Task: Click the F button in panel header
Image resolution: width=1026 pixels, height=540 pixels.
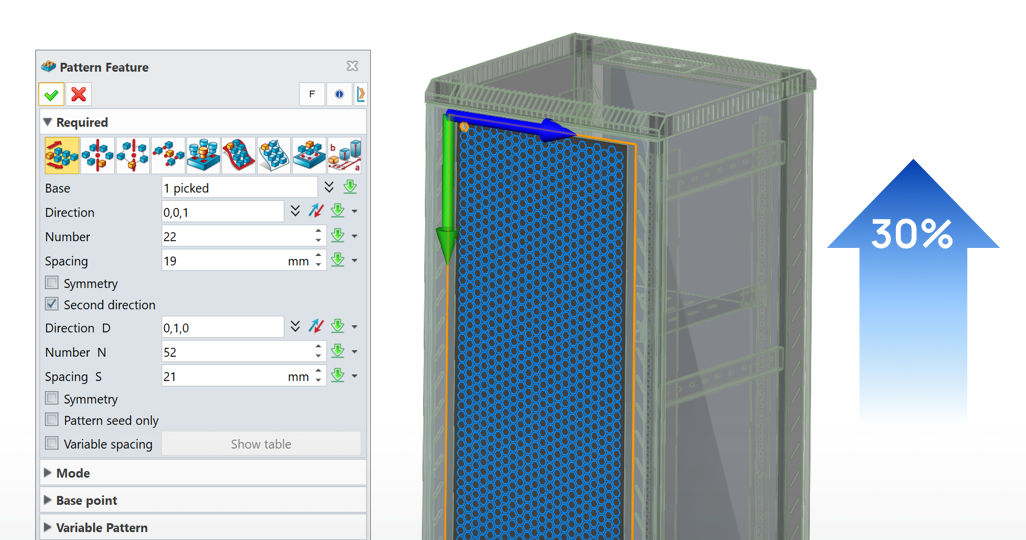Action: coord(312,94)
